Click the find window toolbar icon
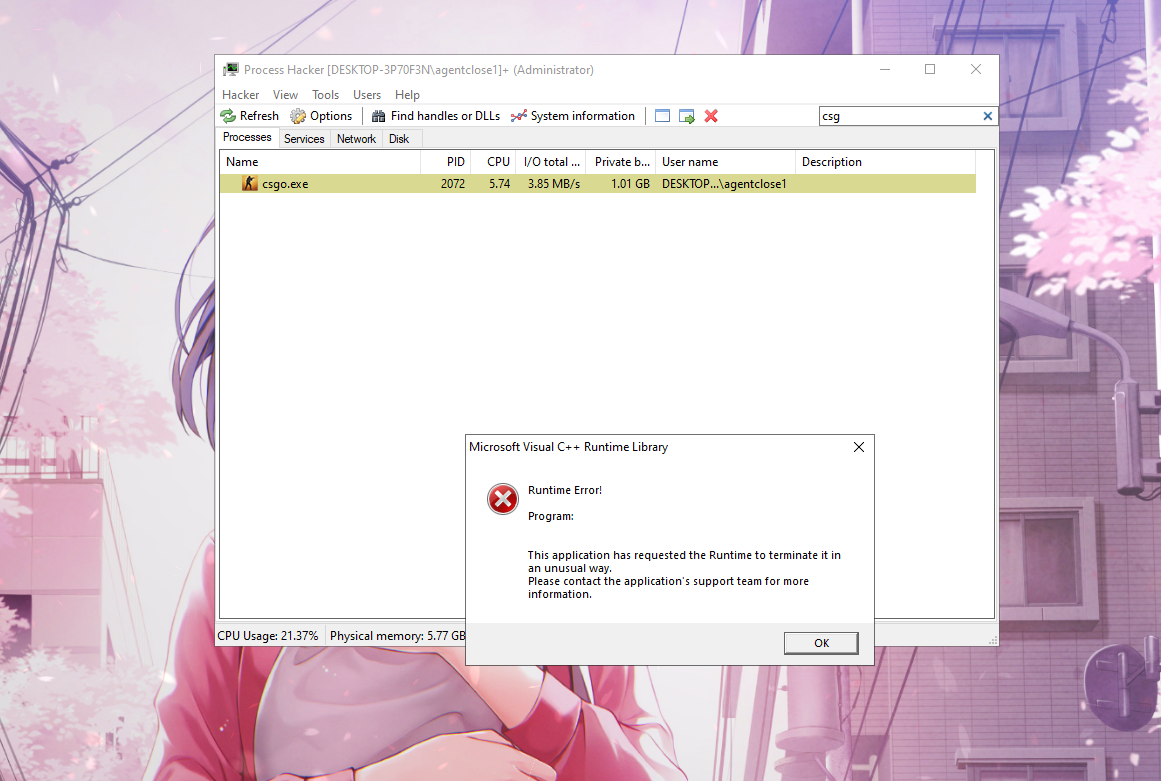This screenshot has height=781, width=1161. pyautogui.click(x=662, y=116)
